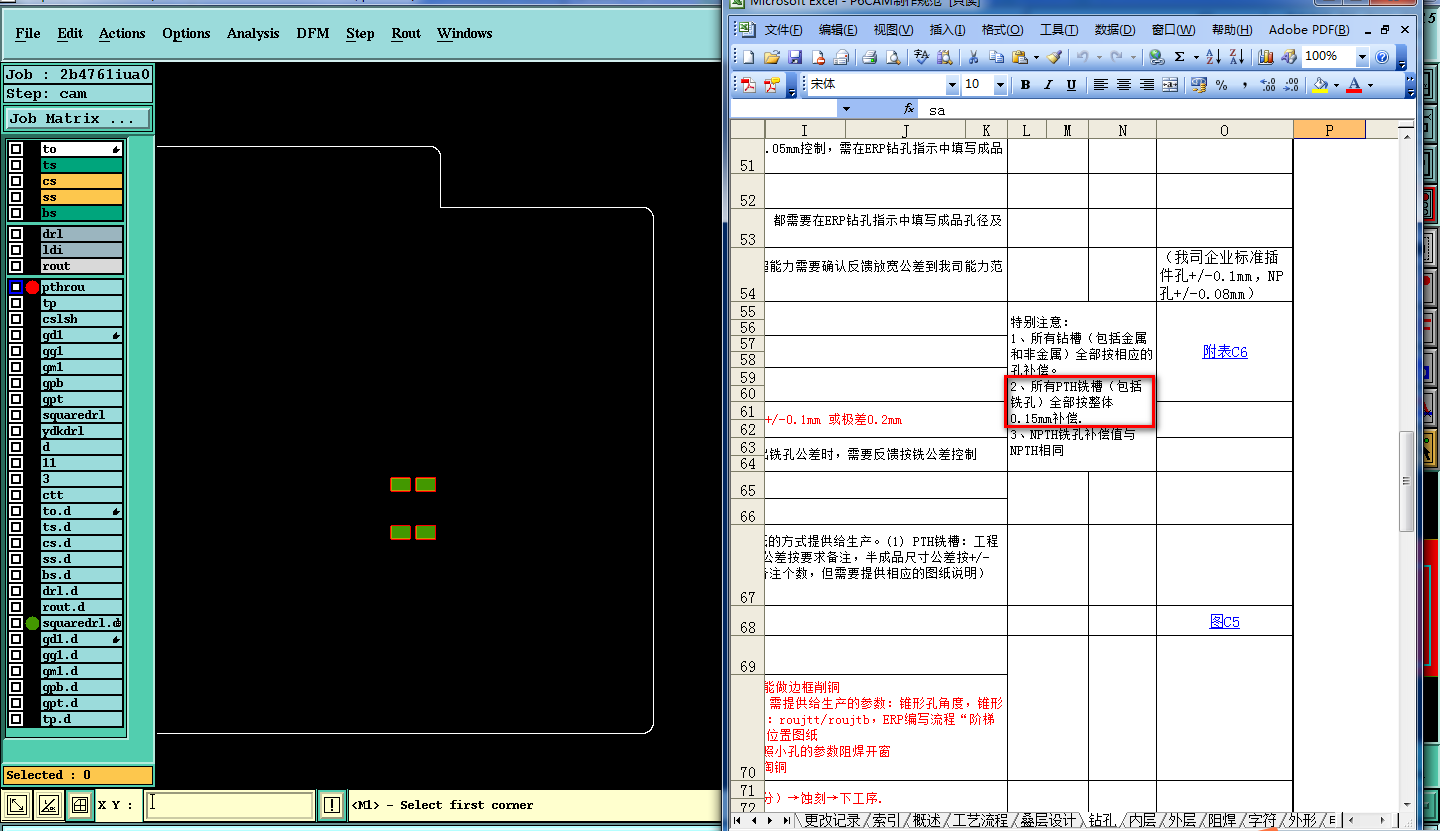Open the 格式(O) menu in Excel
1440x831 pixels.
tap(1002, 30)
